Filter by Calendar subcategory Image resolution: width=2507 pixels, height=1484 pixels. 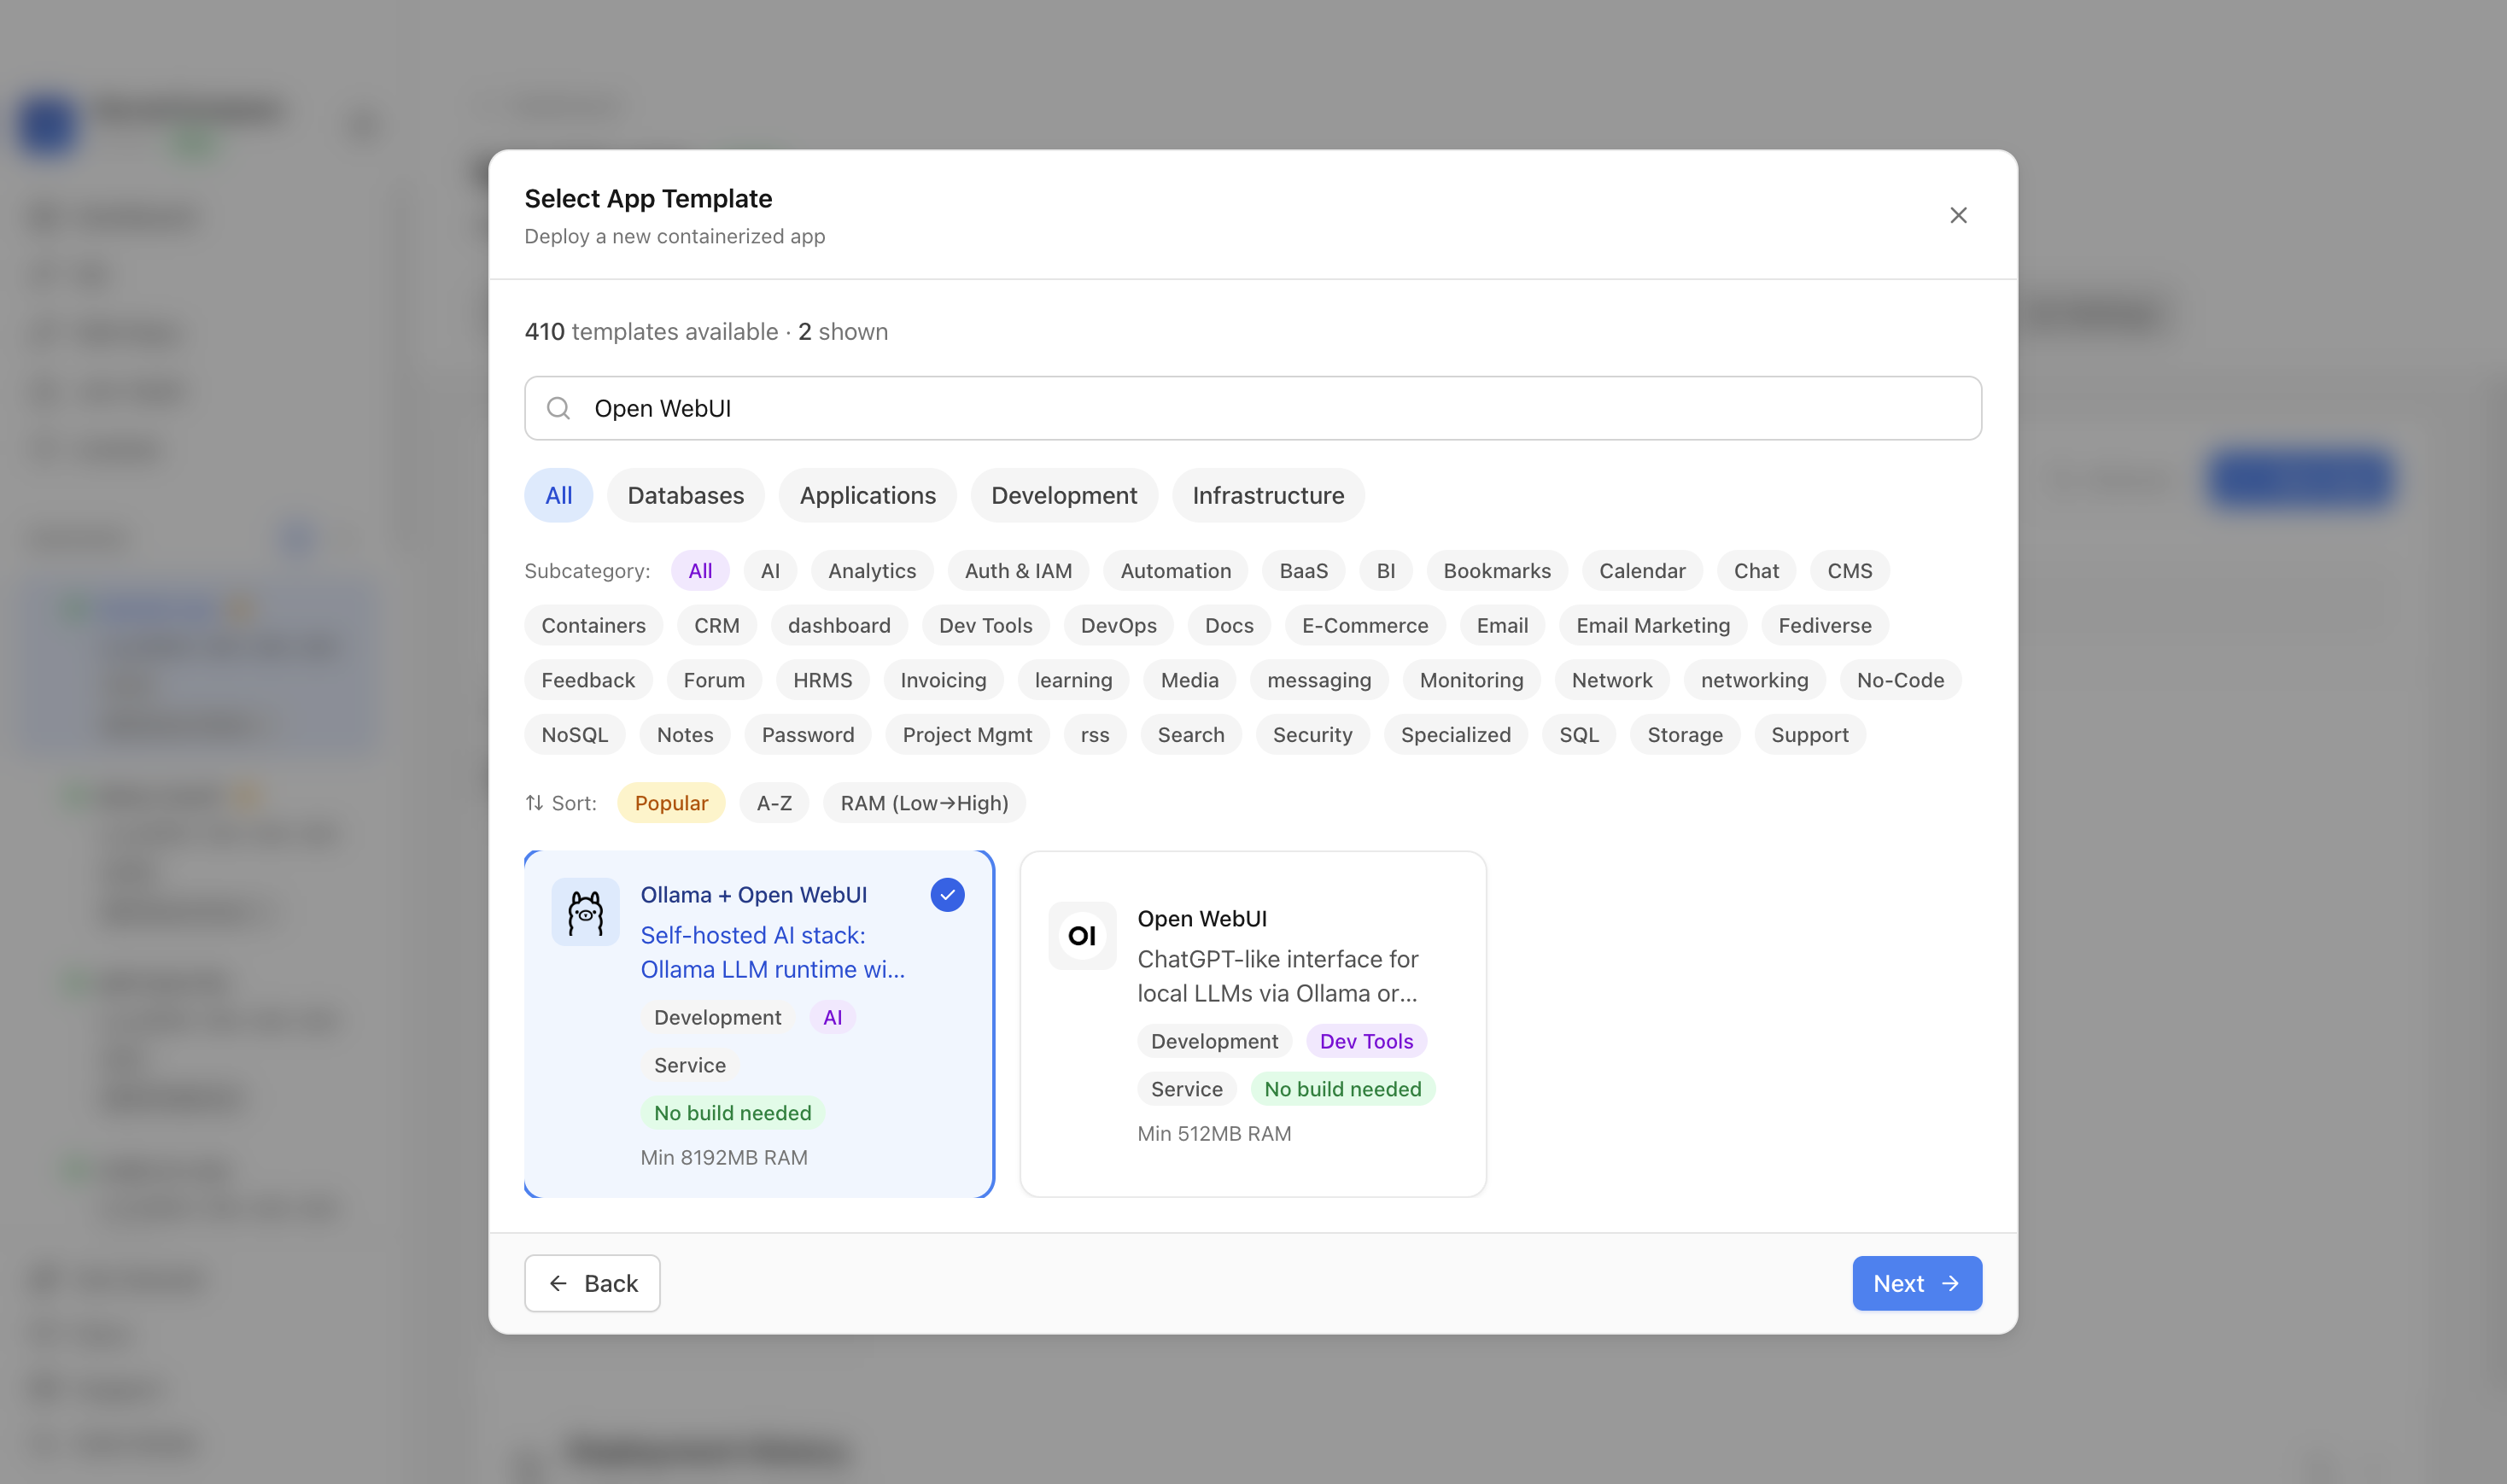(1642, 571)
